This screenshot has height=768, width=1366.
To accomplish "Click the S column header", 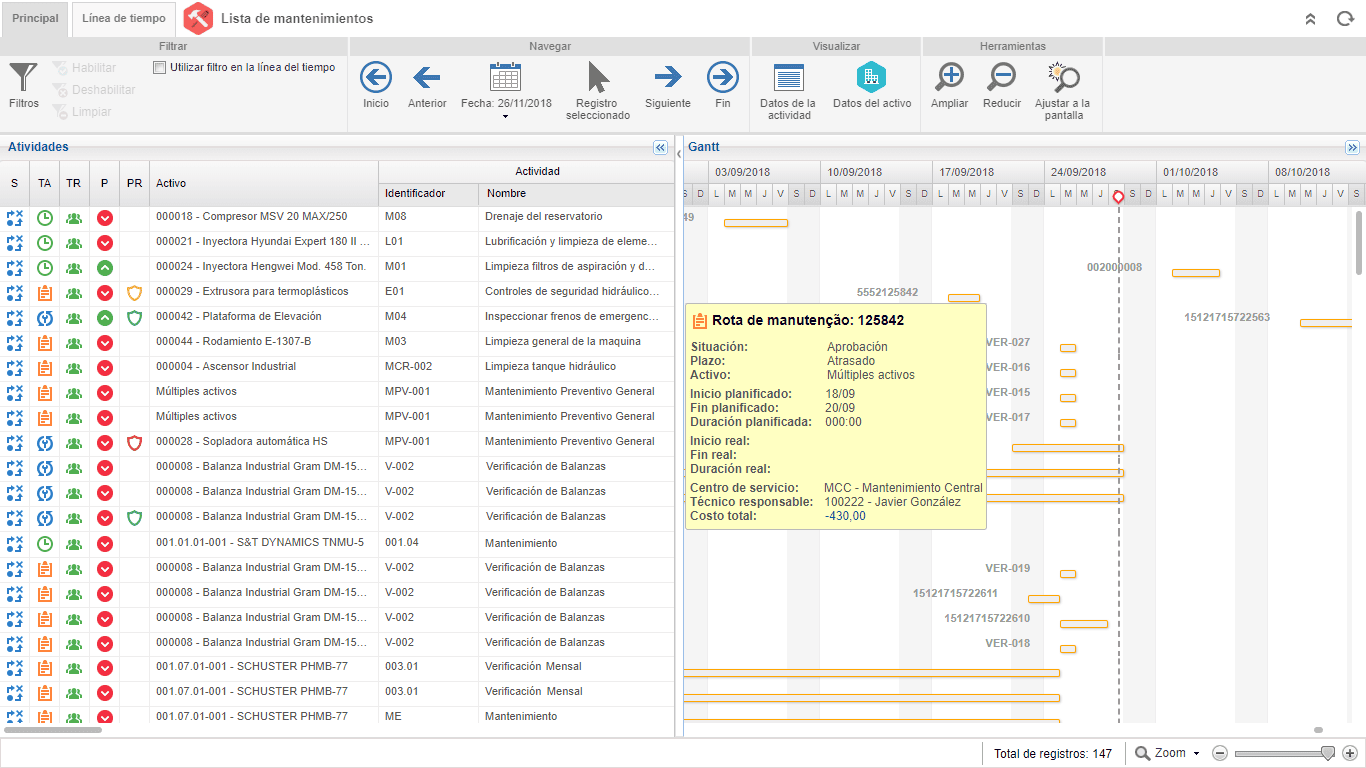I will [14, 183].
